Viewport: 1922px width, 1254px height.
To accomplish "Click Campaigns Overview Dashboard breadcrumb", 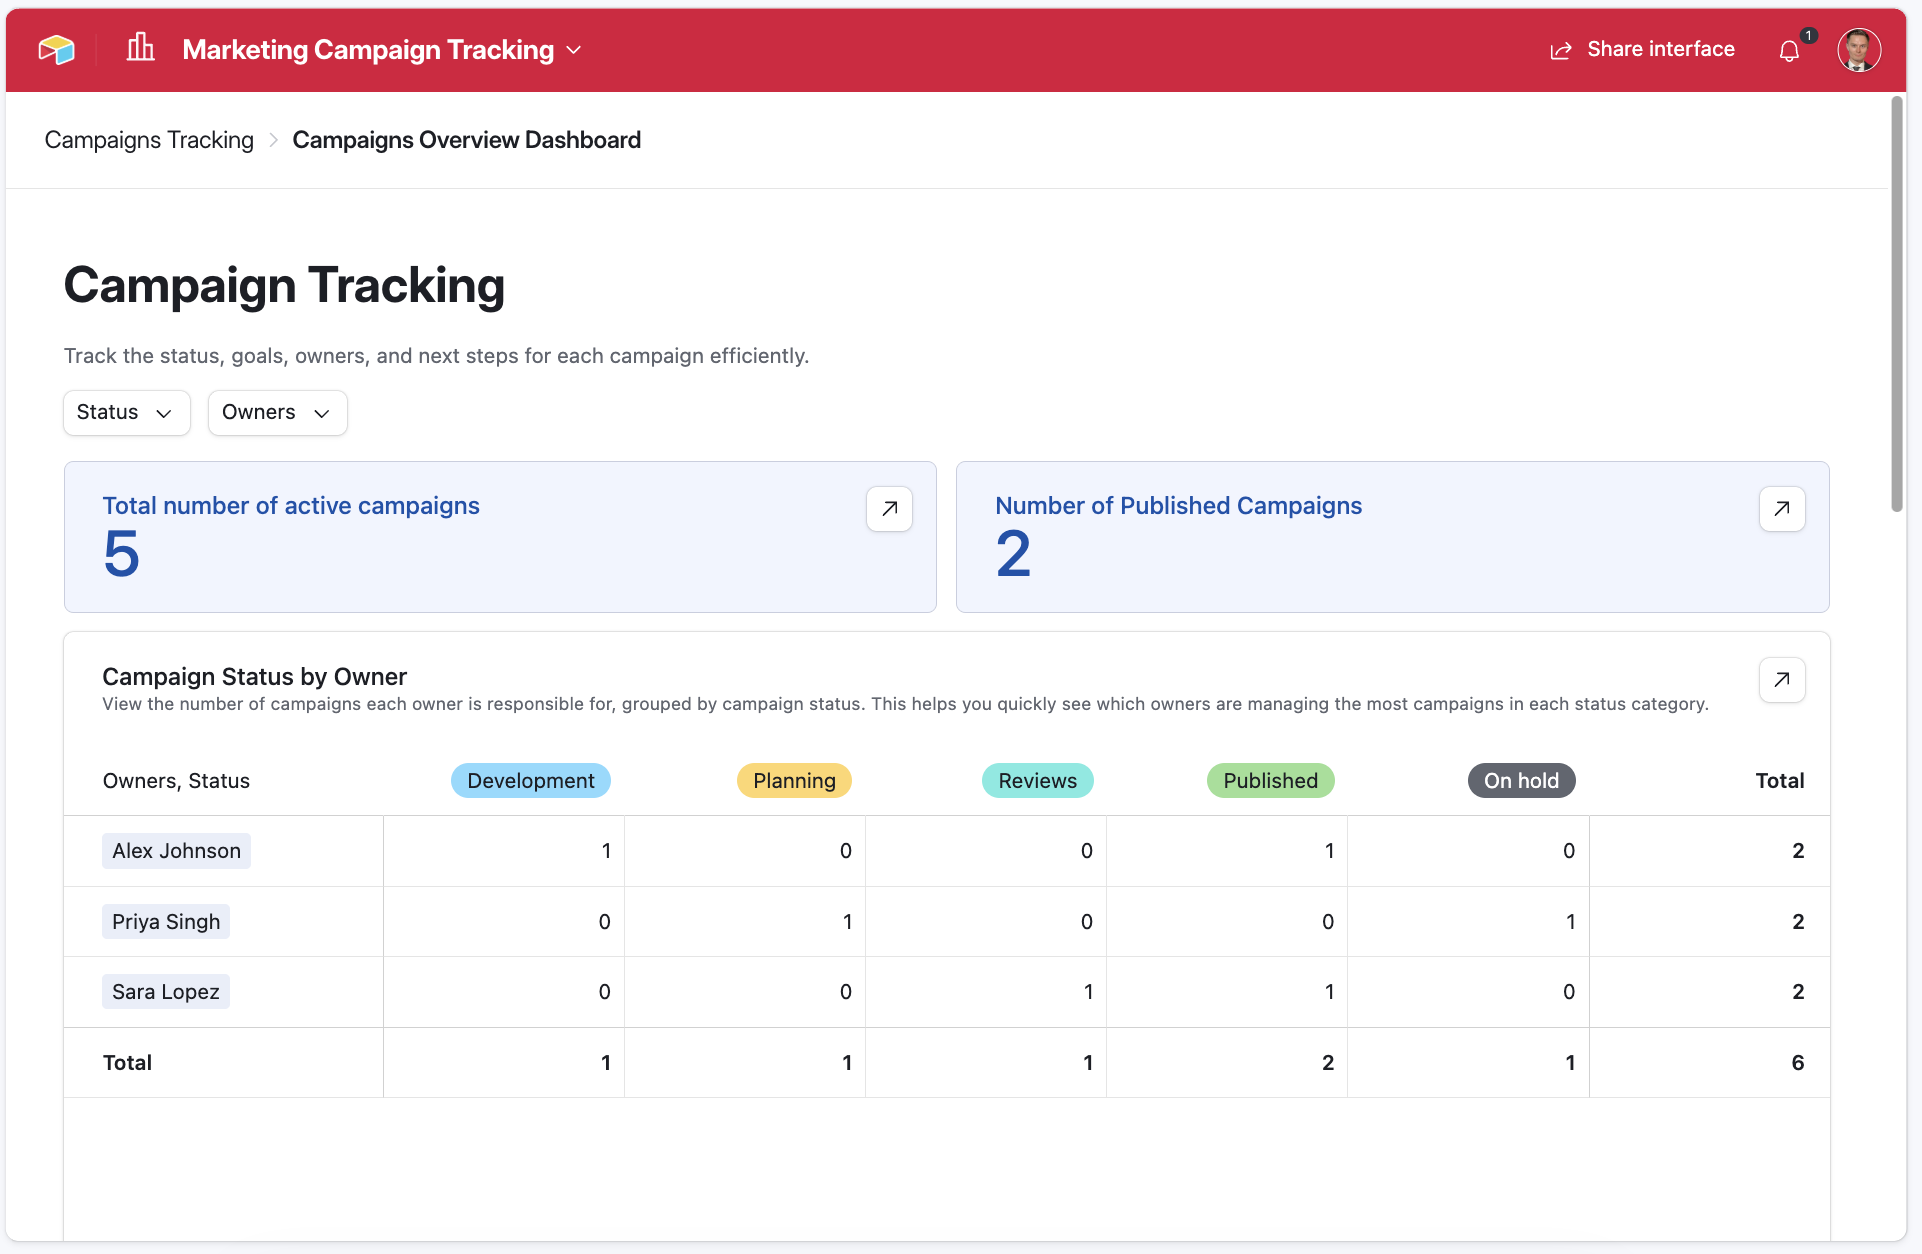I will tap(467, 140).
